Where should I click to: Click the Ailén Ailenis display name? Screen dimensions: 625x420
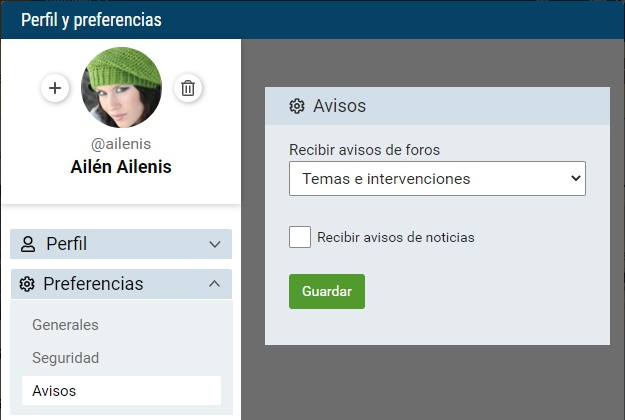[121, 167]
